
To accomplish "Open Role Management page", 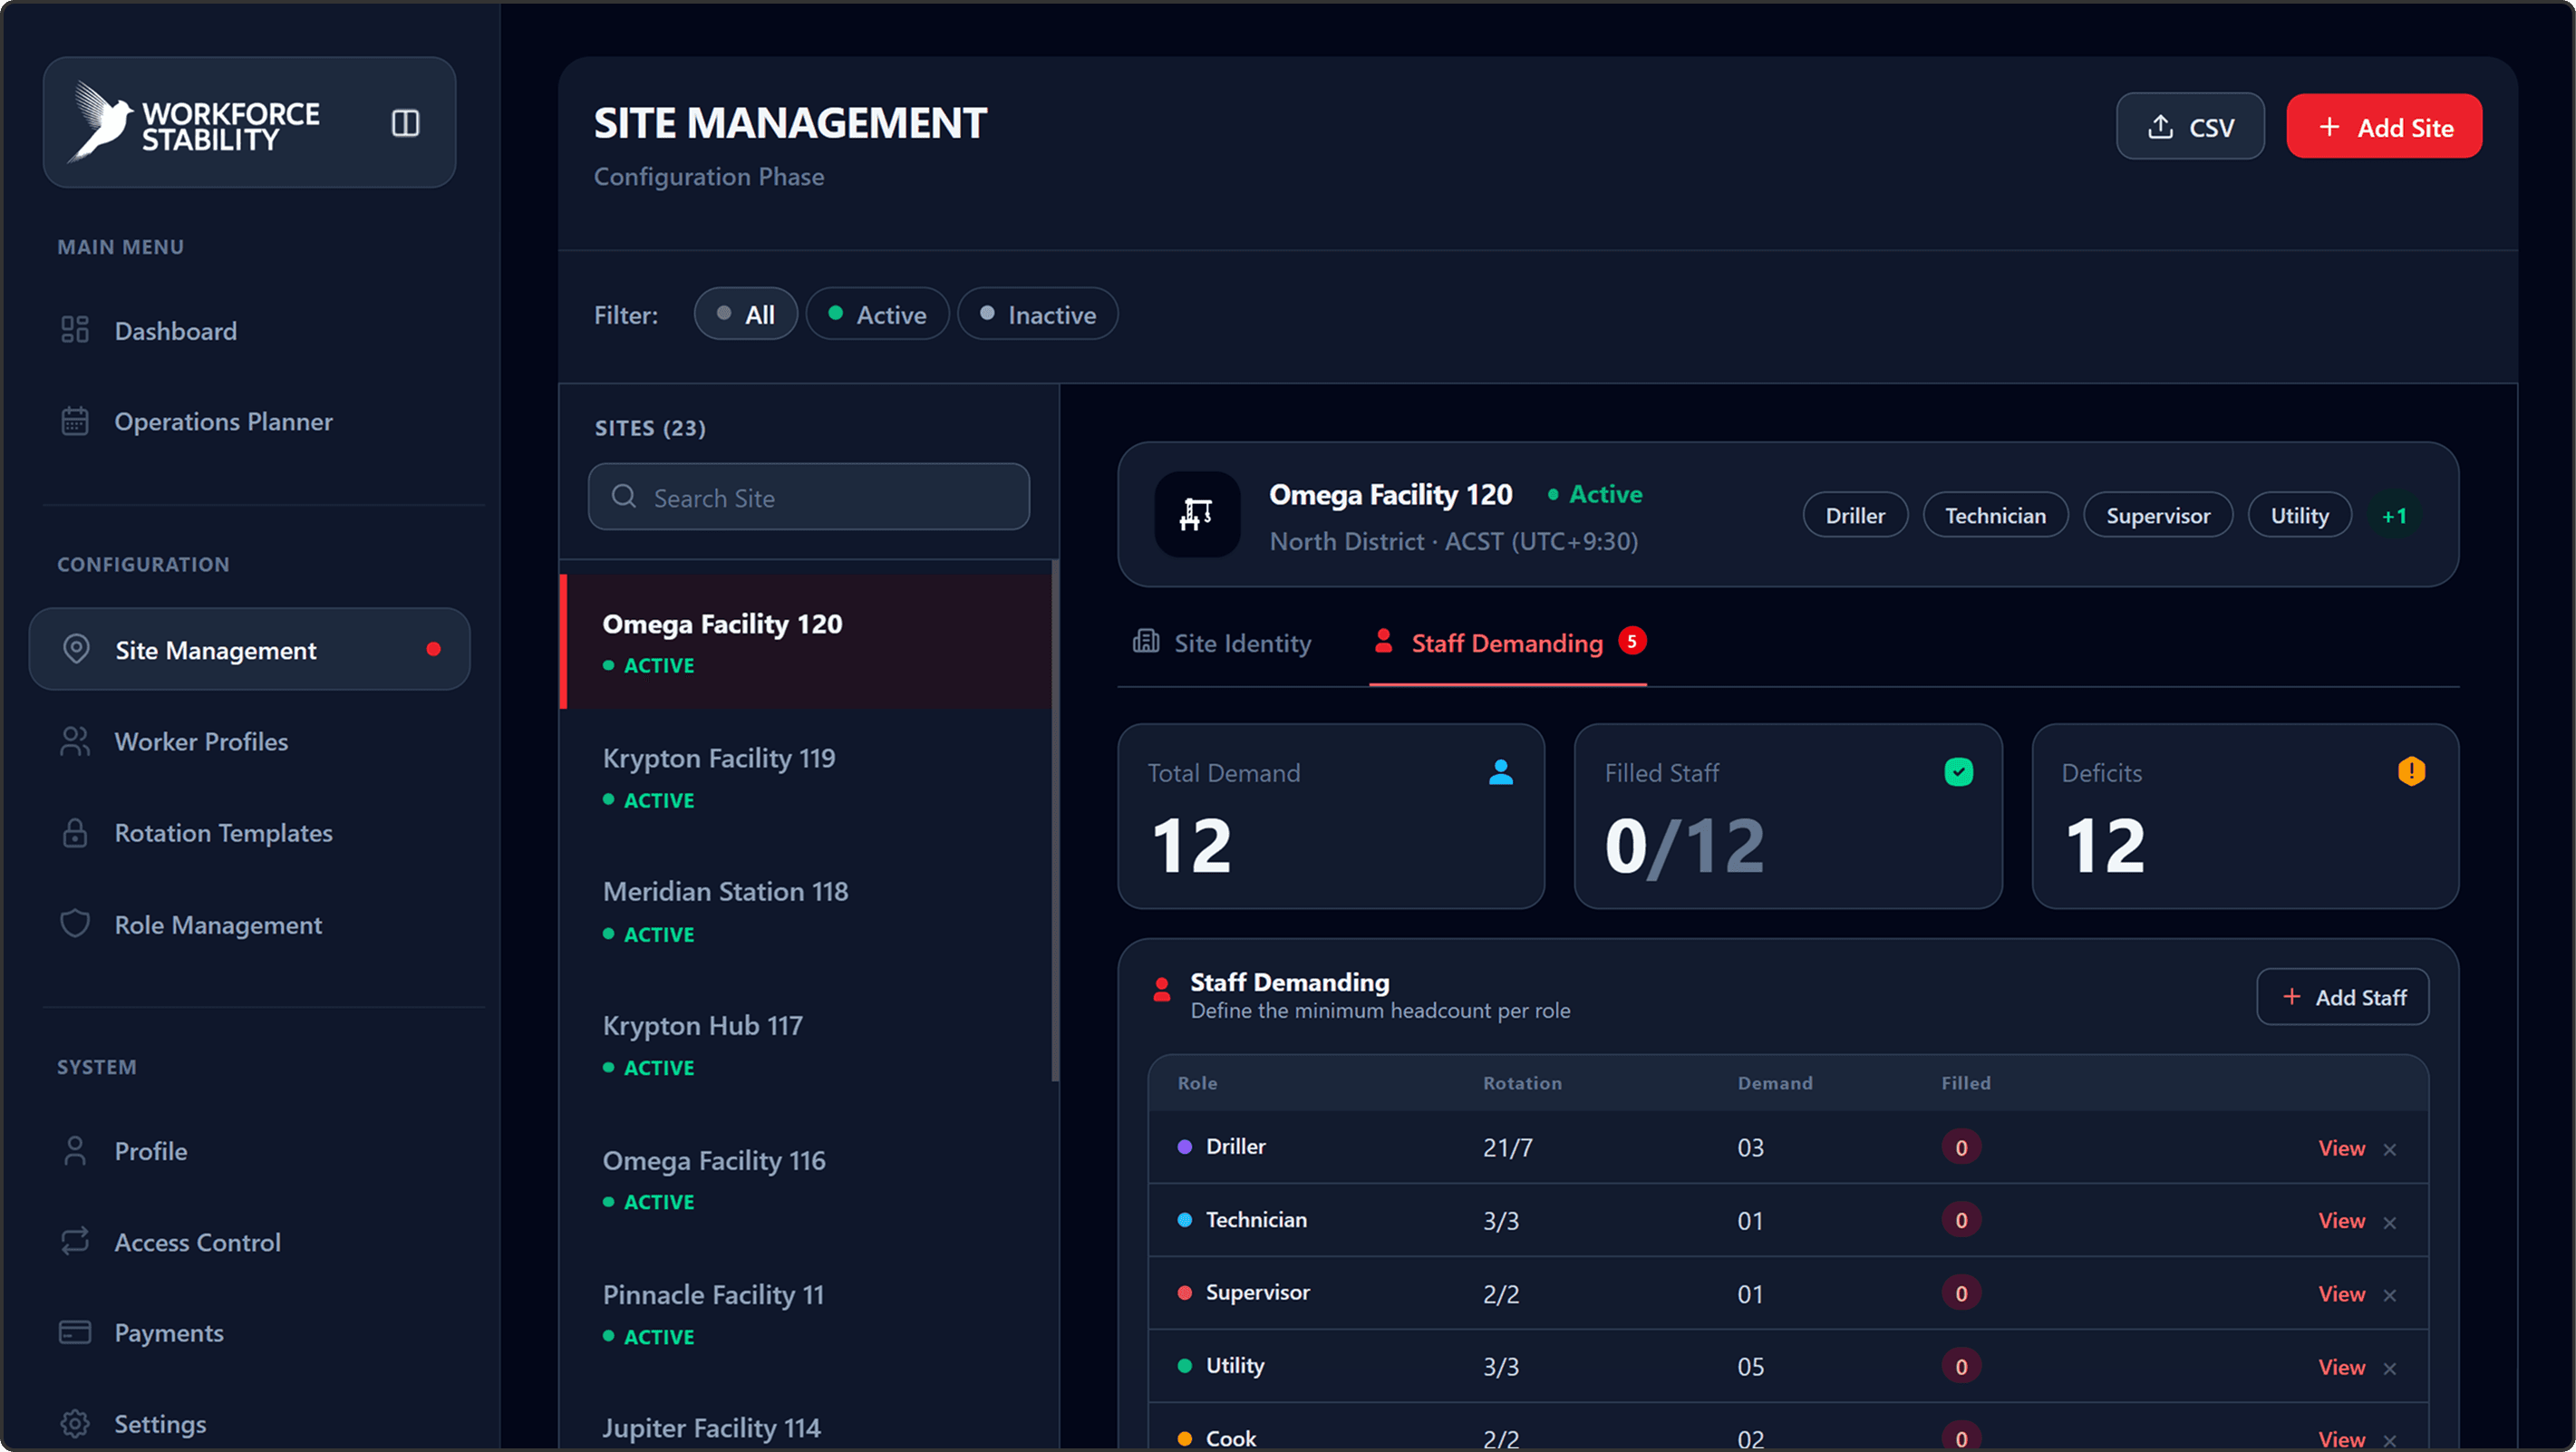I will pyautogui.click(x=218, y=925).
